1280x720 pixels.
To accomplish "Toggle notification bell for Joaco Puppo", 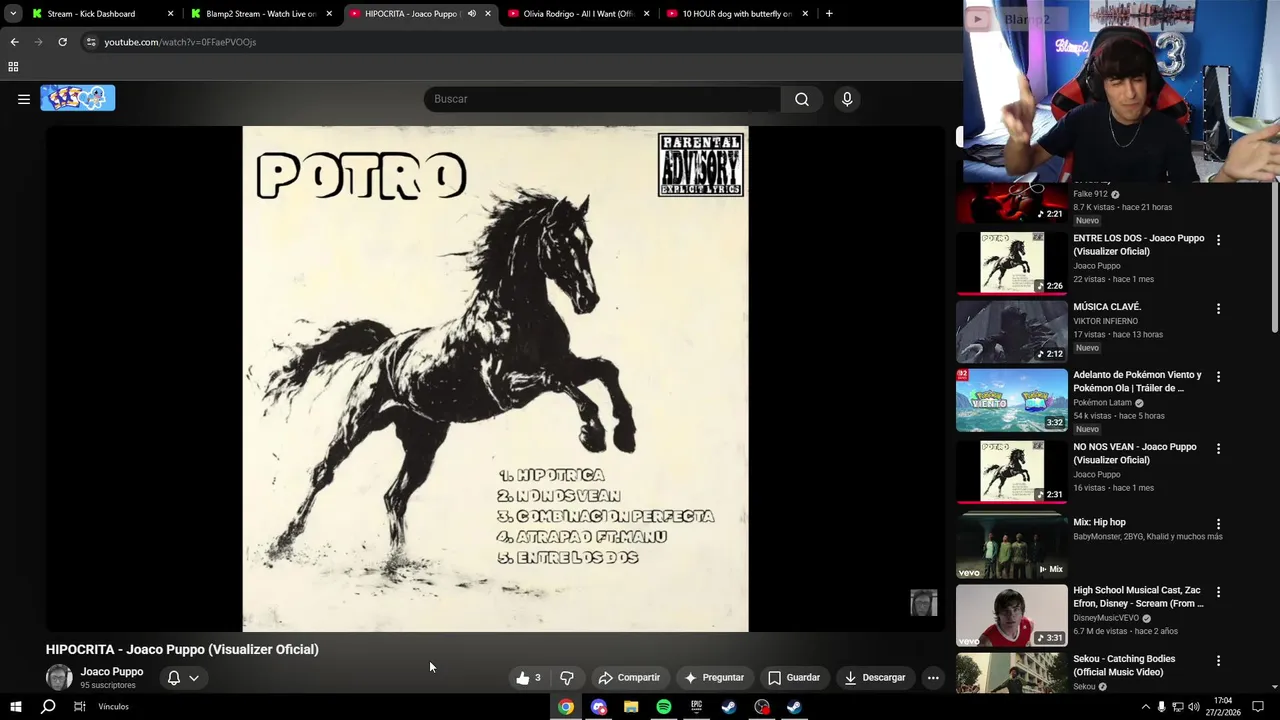I will pos(174,678).
